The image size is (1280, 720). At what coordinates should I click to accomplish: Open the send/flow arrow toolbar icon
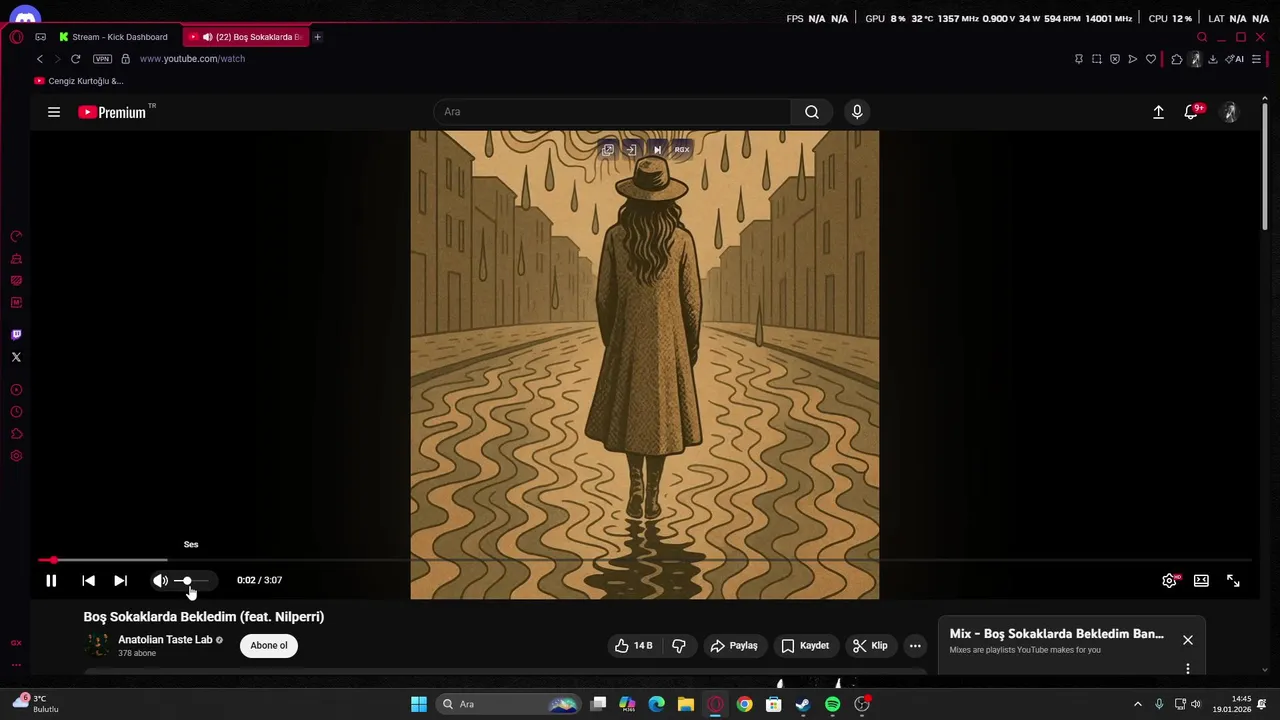1133,59
